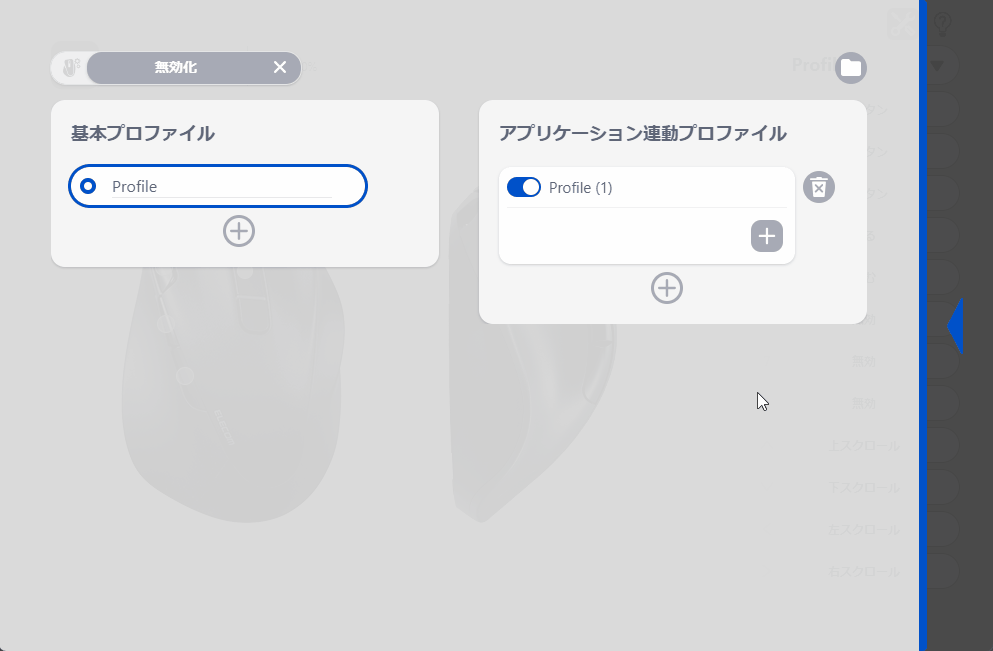Click the mouse device icon beside 無効化
This screenshot has width=993, height=651.
pyautogui.click(x=71, y=67)
